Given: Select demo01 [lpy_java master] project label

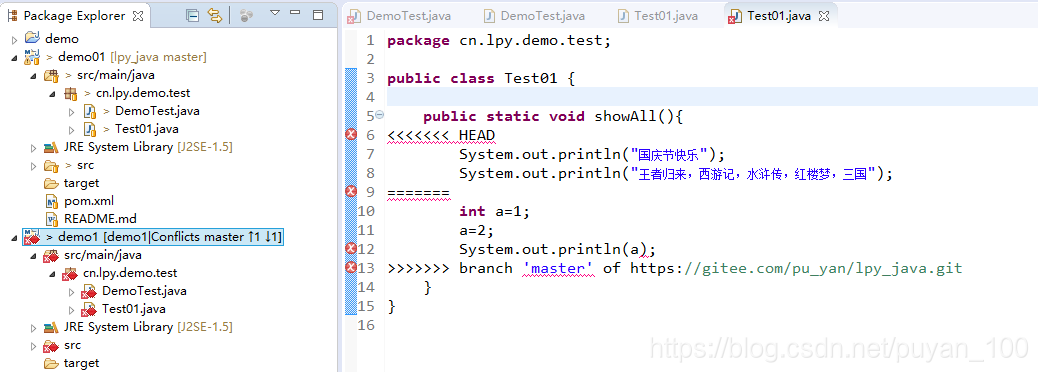Looking at the screenshot, I should [x=132, y=57].
